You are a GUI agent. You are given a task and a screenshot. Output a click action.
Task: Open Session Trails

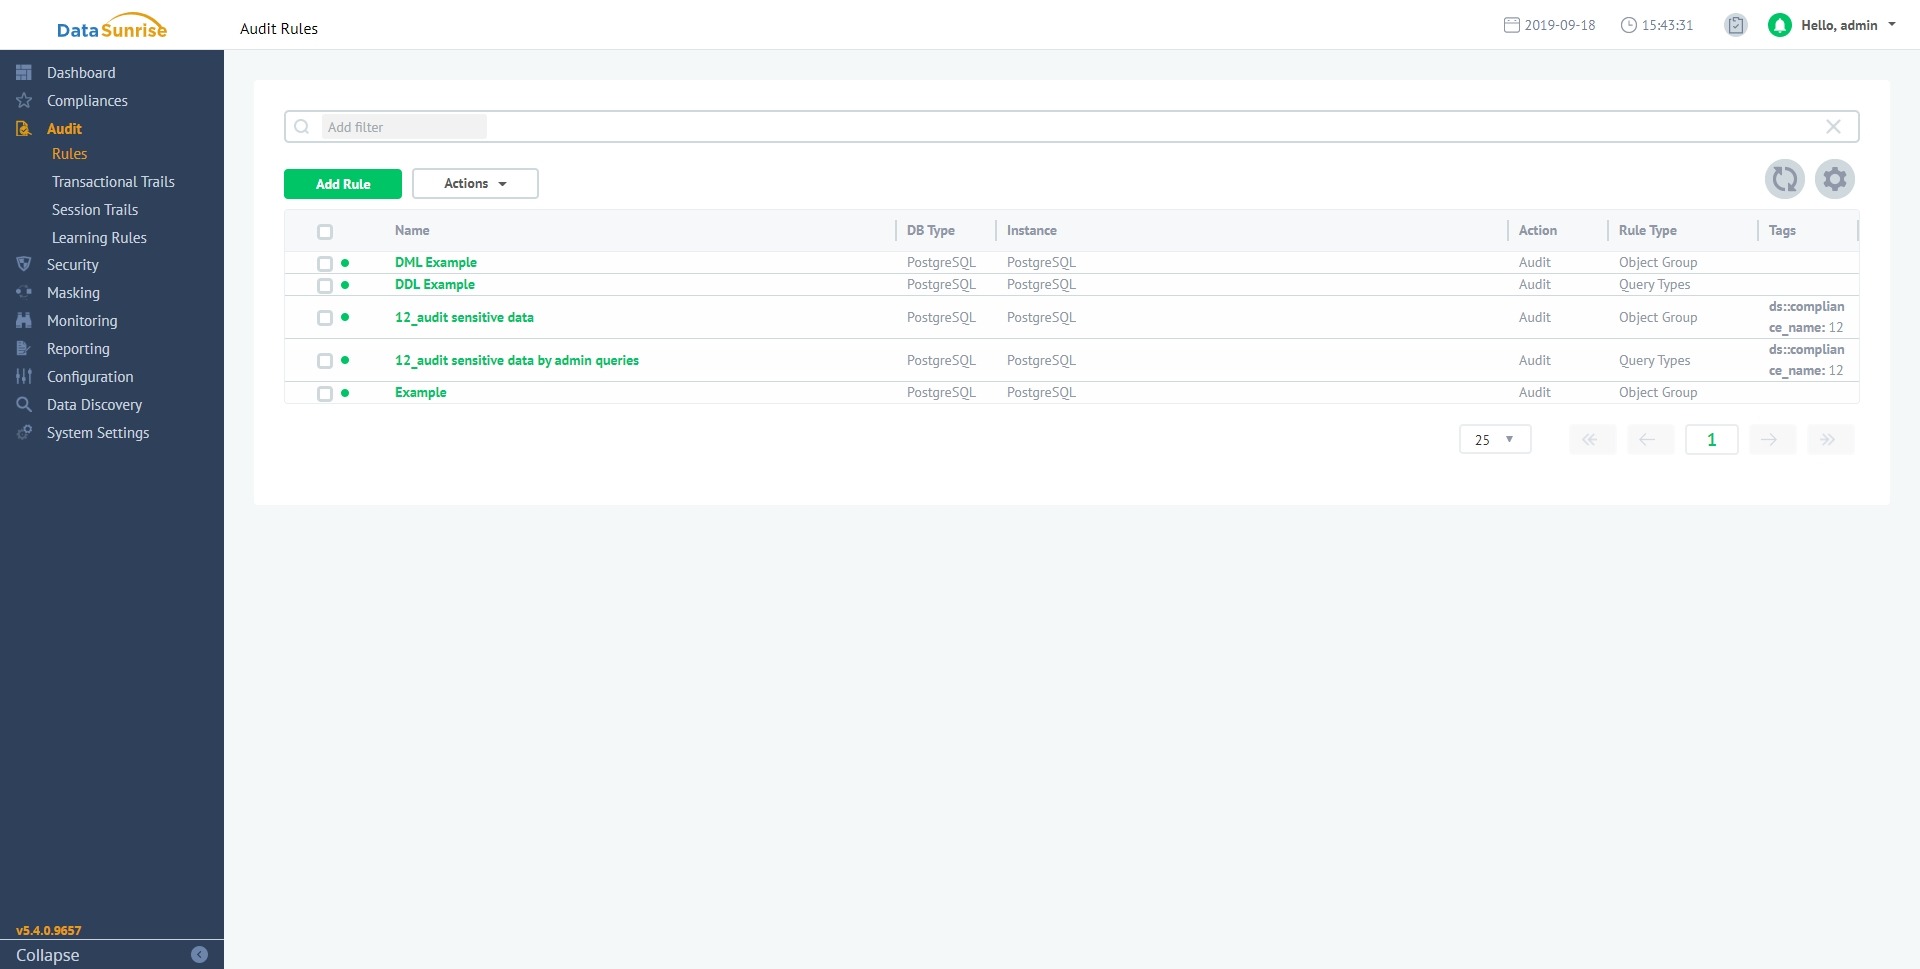tap(95, 209)
